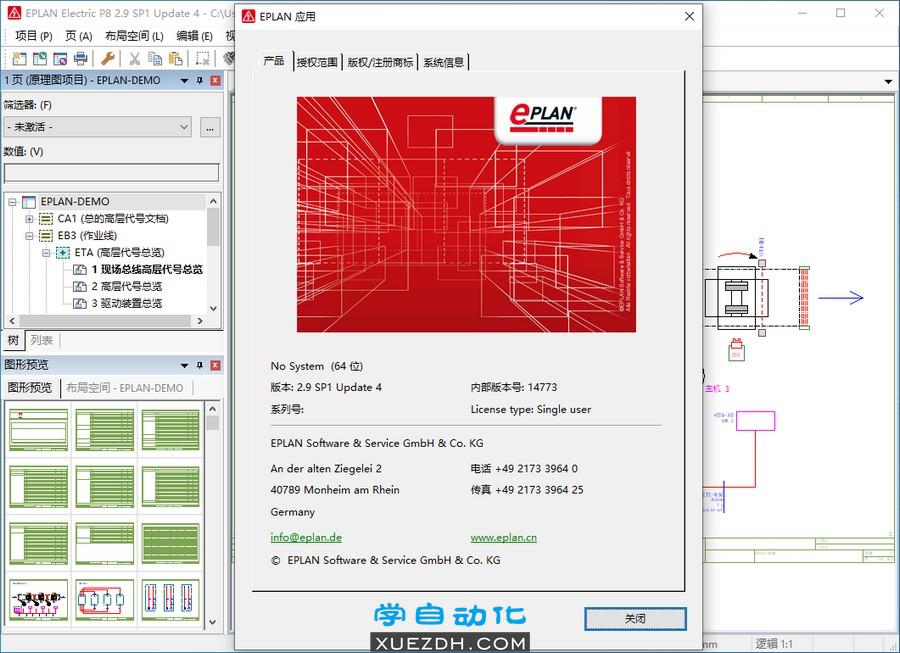The image size is (900, 653).
Task: Click tree scrollbar down arrow
Action: coord(213,309)
